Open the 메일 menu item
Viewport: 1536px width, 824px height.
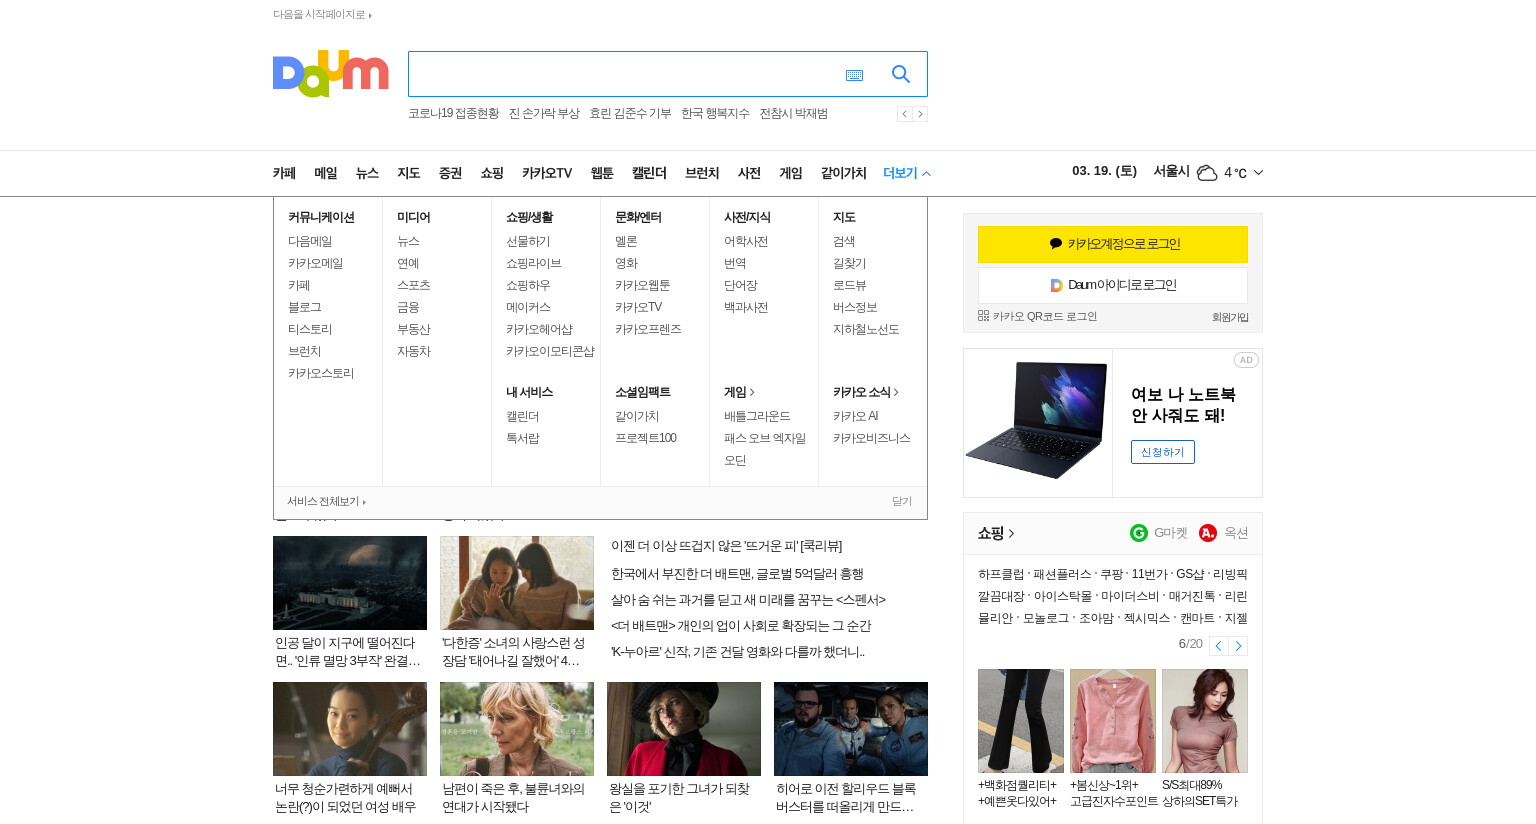326,173
